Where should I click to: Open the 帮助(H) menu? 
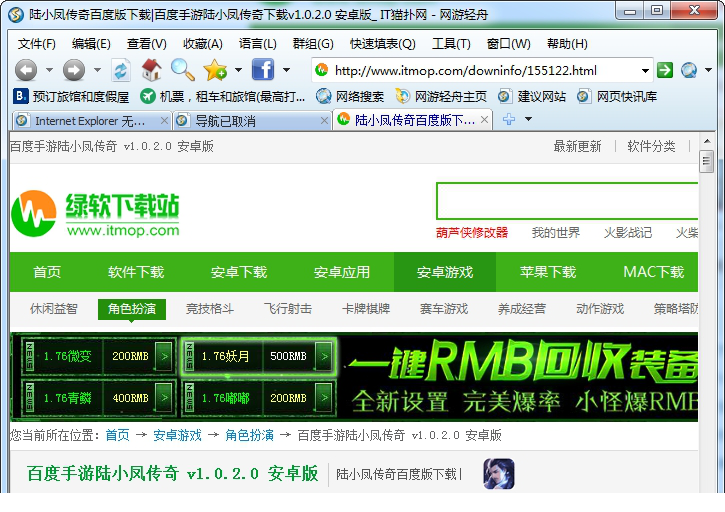coord(567,44)
